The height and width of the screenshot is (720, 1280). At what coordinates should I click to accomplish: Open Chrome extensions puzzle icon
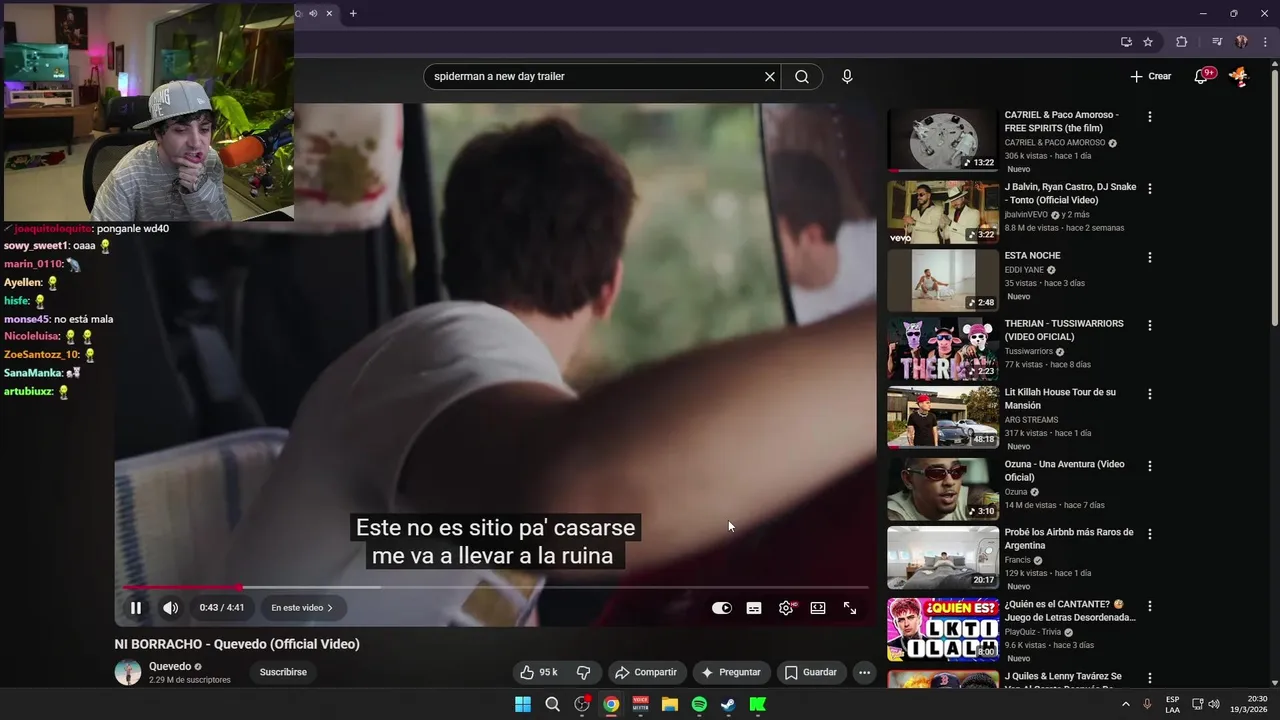coord(1181,42)
